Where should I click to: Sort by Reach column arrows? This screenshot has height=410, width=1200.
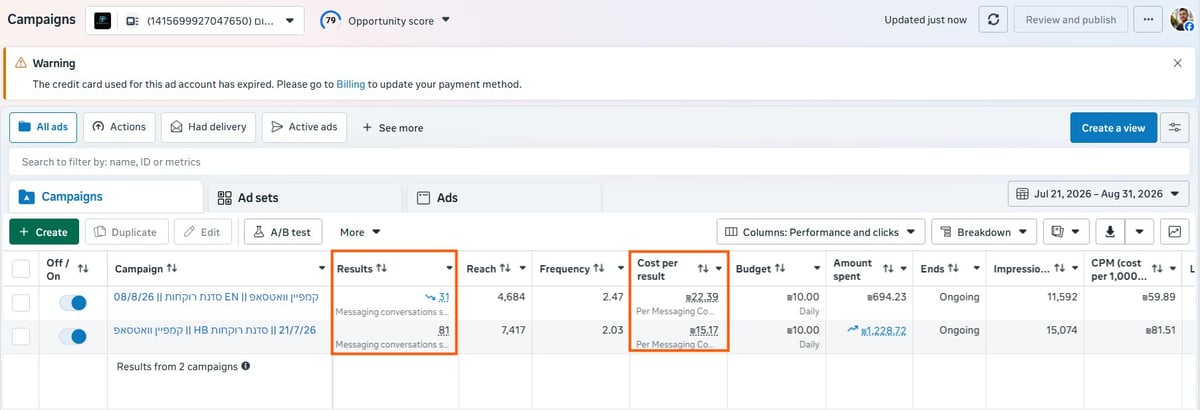(506, 269)
